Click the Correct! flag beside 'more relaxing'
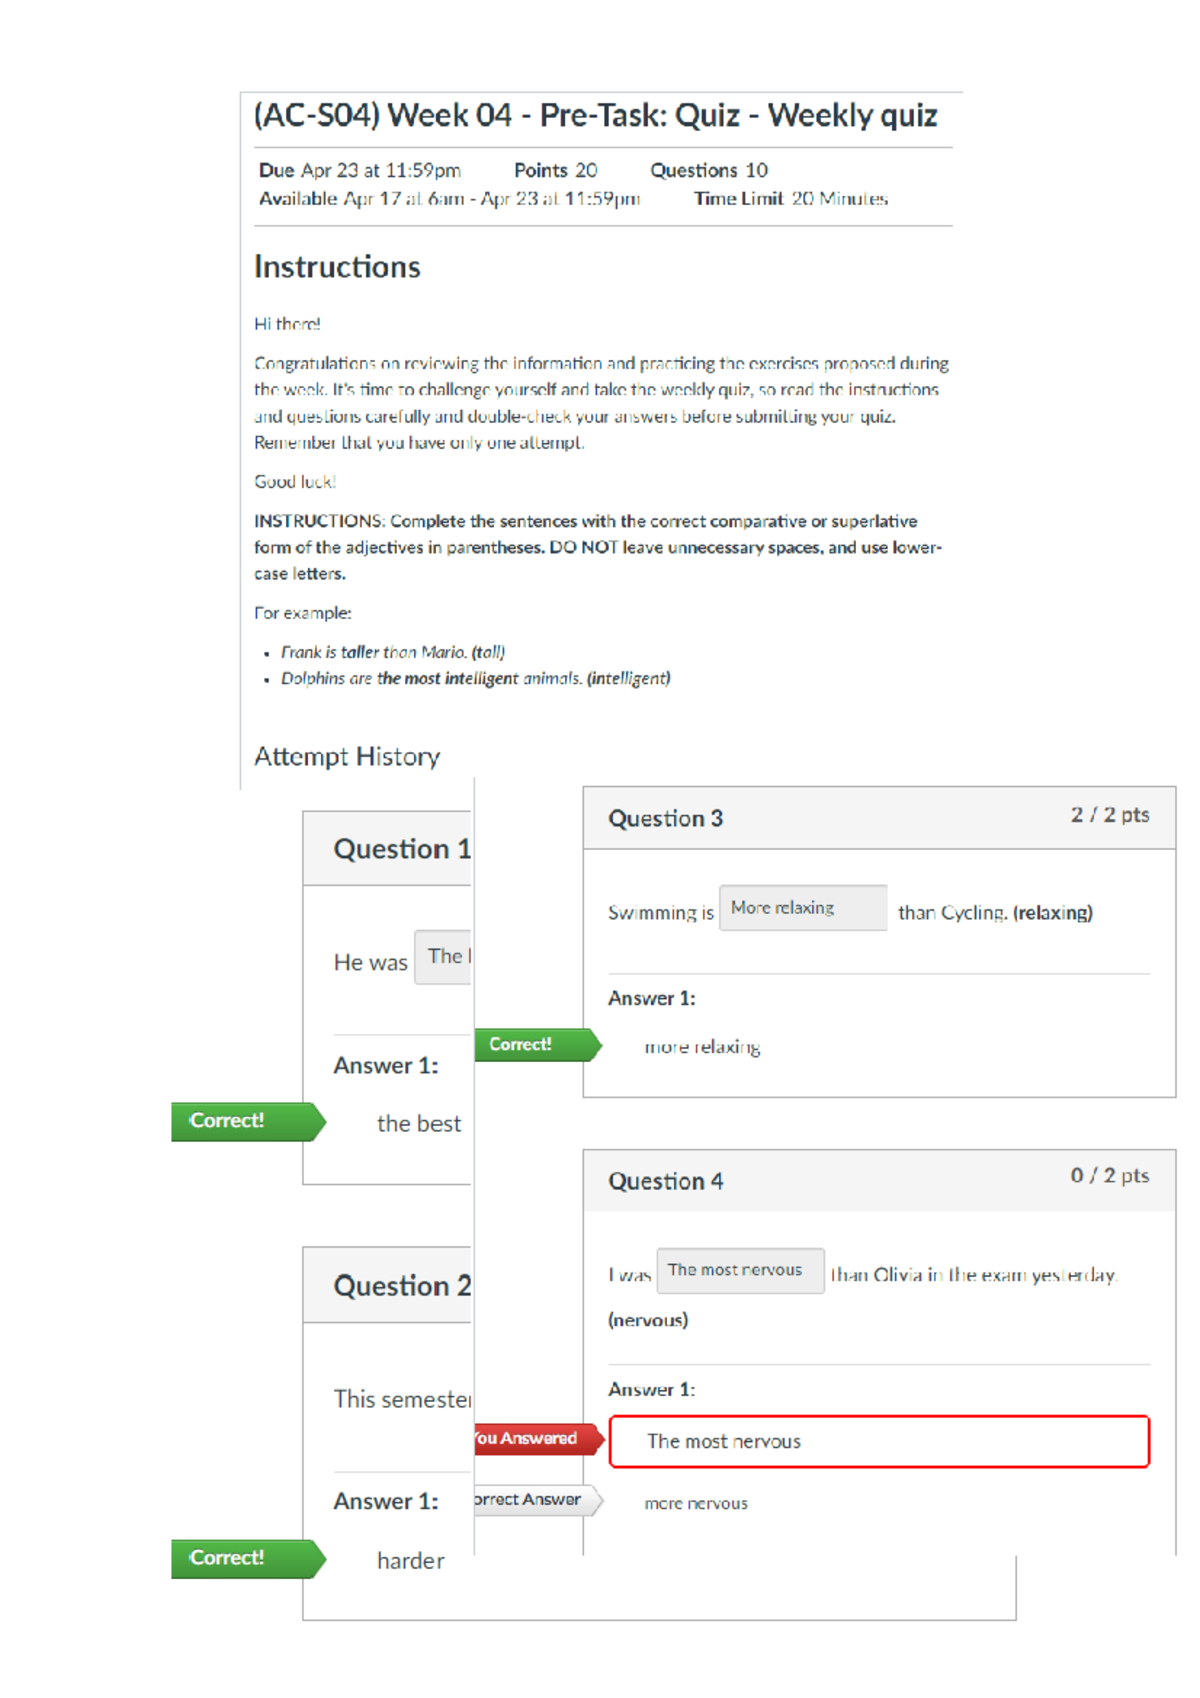1200x1698 pixels. (538, 1045)
